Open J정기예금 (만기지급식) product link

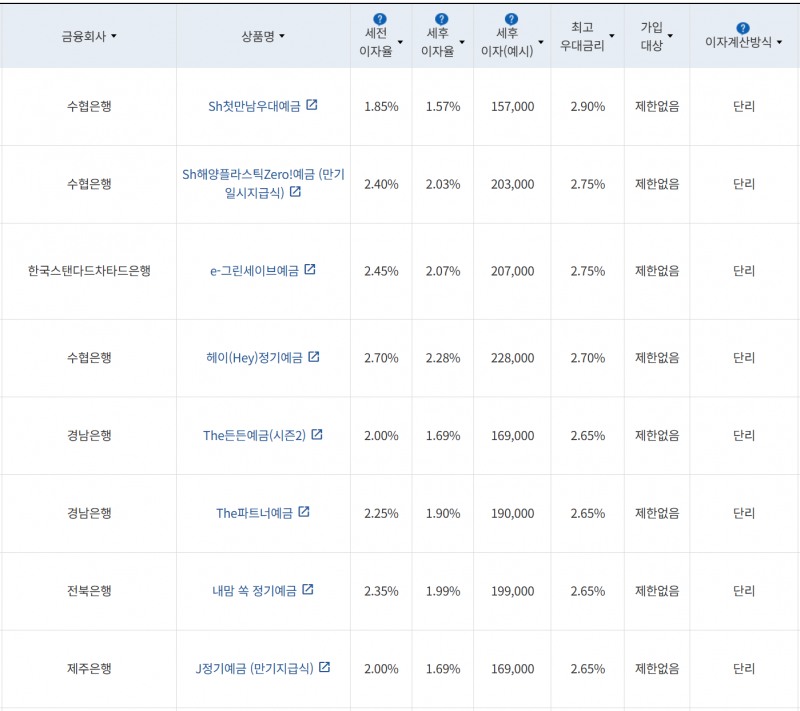(x=254, y=668)
